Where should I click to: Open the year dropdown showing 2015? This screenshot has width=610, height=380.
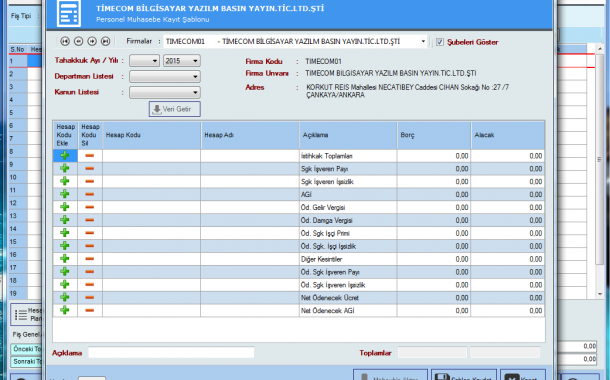pos(182,61)
